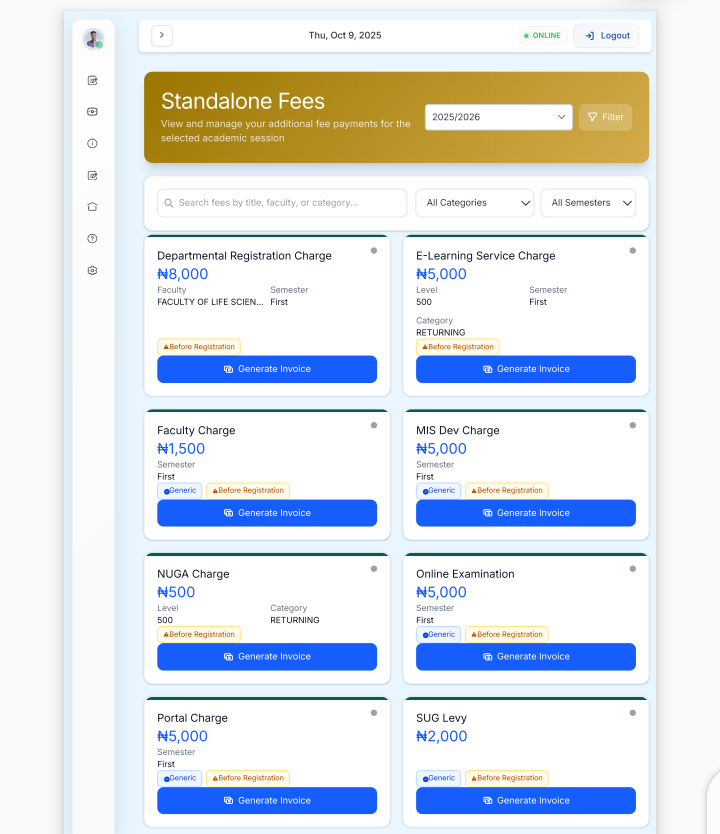The width and height of the screenshot is (720, 834).
Task: Generate Invoice for MIS Dev Charge
Action: tap(525, 513)
